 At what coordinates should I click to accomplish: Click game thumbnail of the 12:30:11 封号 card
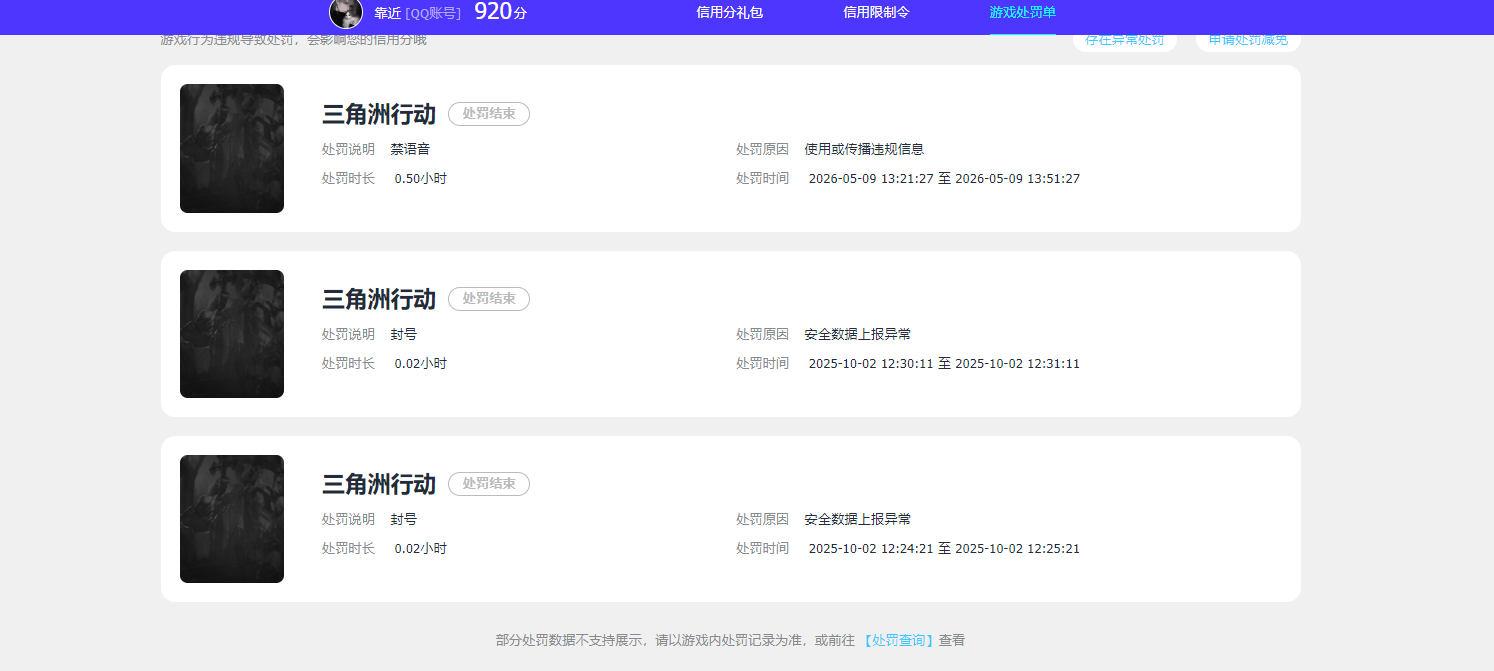click(232, 334)
